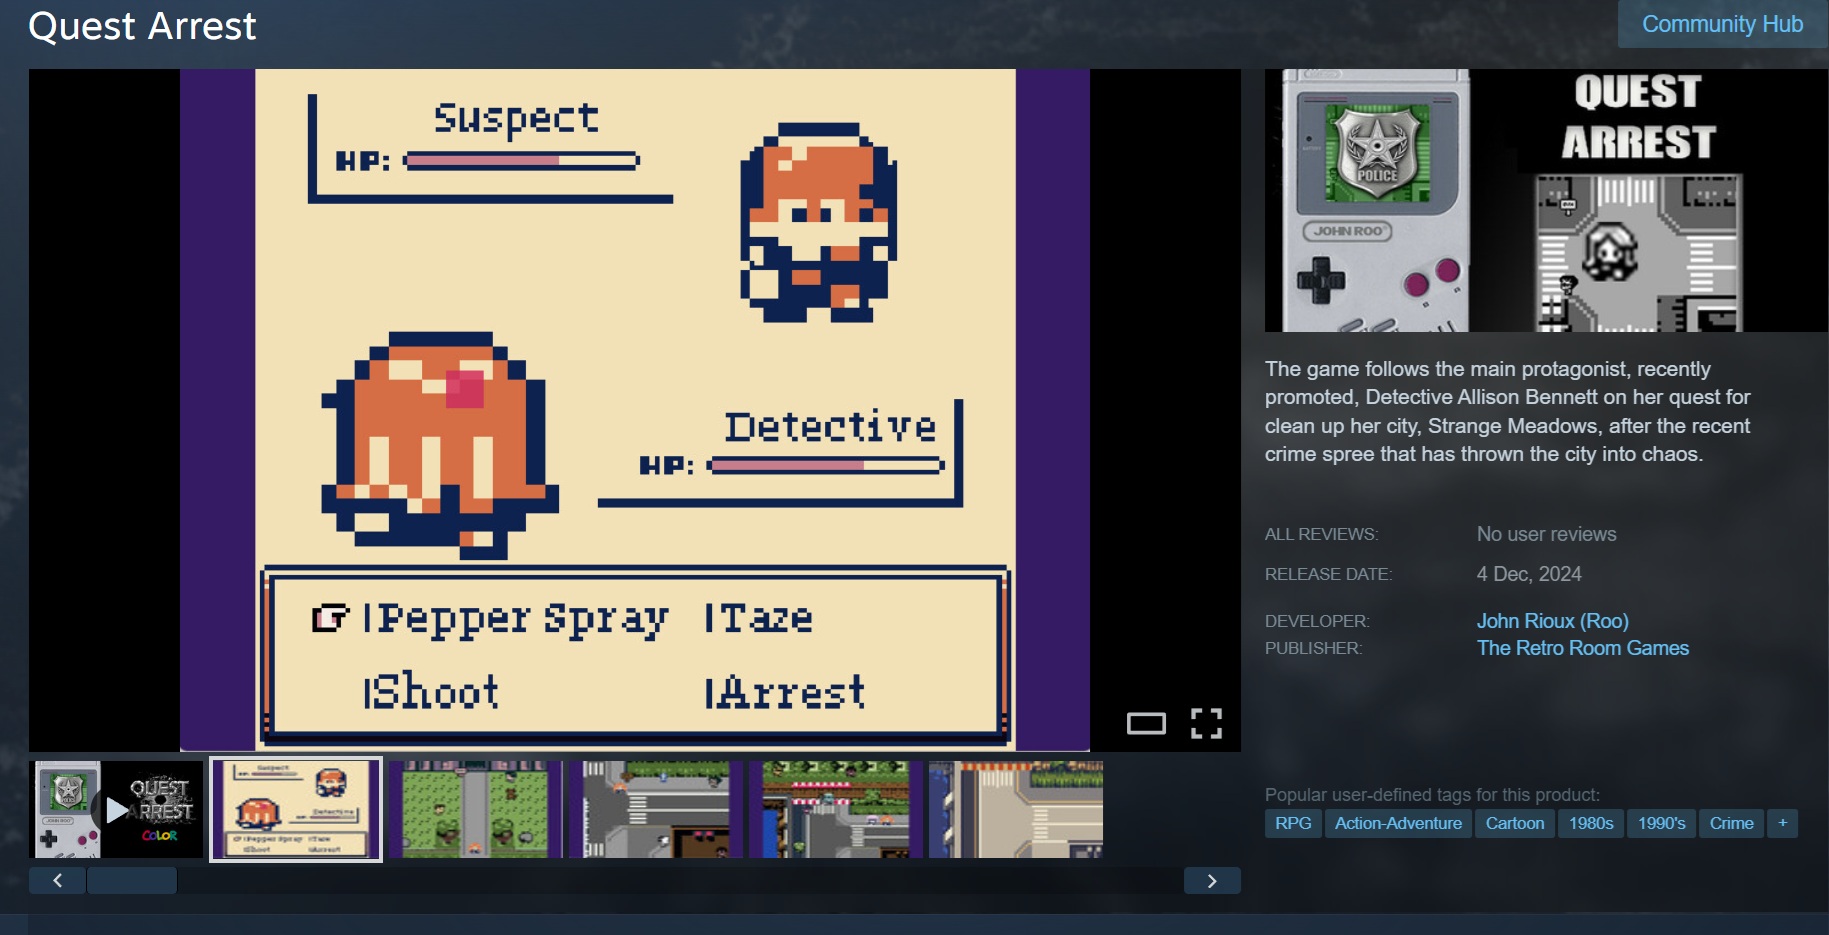Select the battle screen screenshot thumbnail
1829x935 pixels.
[296, 809]
